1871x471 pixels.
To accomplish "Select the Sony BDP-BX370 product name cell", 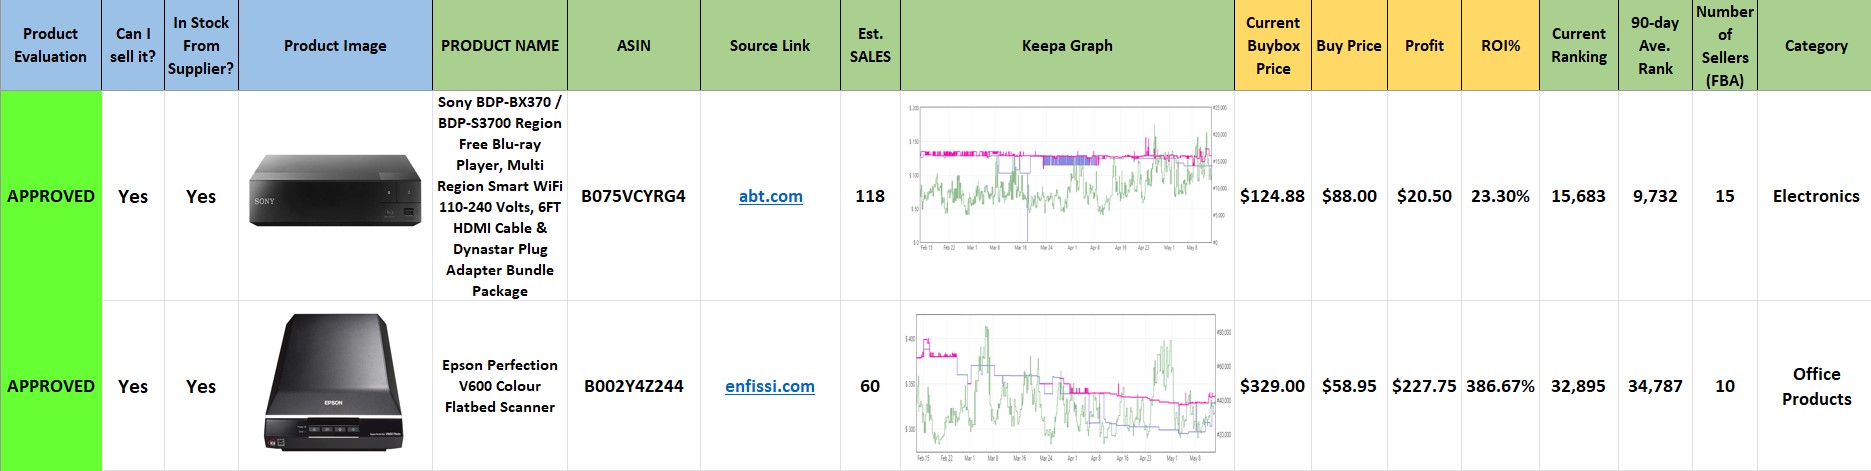I will pos(500,196).
